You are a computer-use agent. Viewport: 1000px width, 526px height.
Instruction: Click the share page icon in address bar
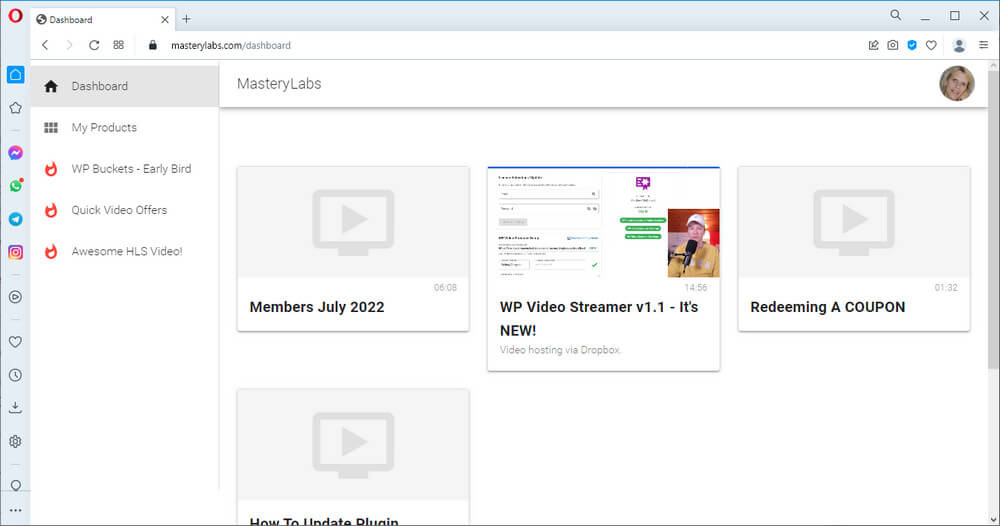873,45
